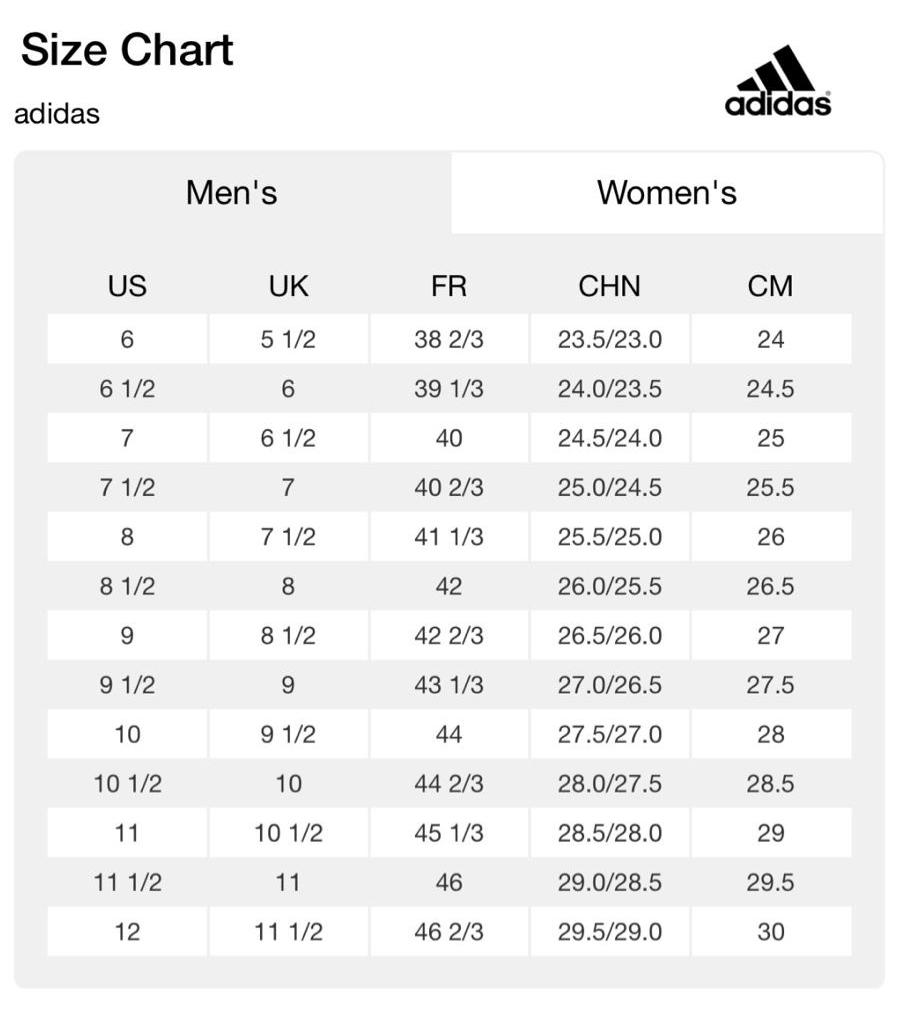Screen dimensions: 900x1012
Task: Click the FR 38 2/3 cell
Action: pyautogui.click(x=449, y=339)
